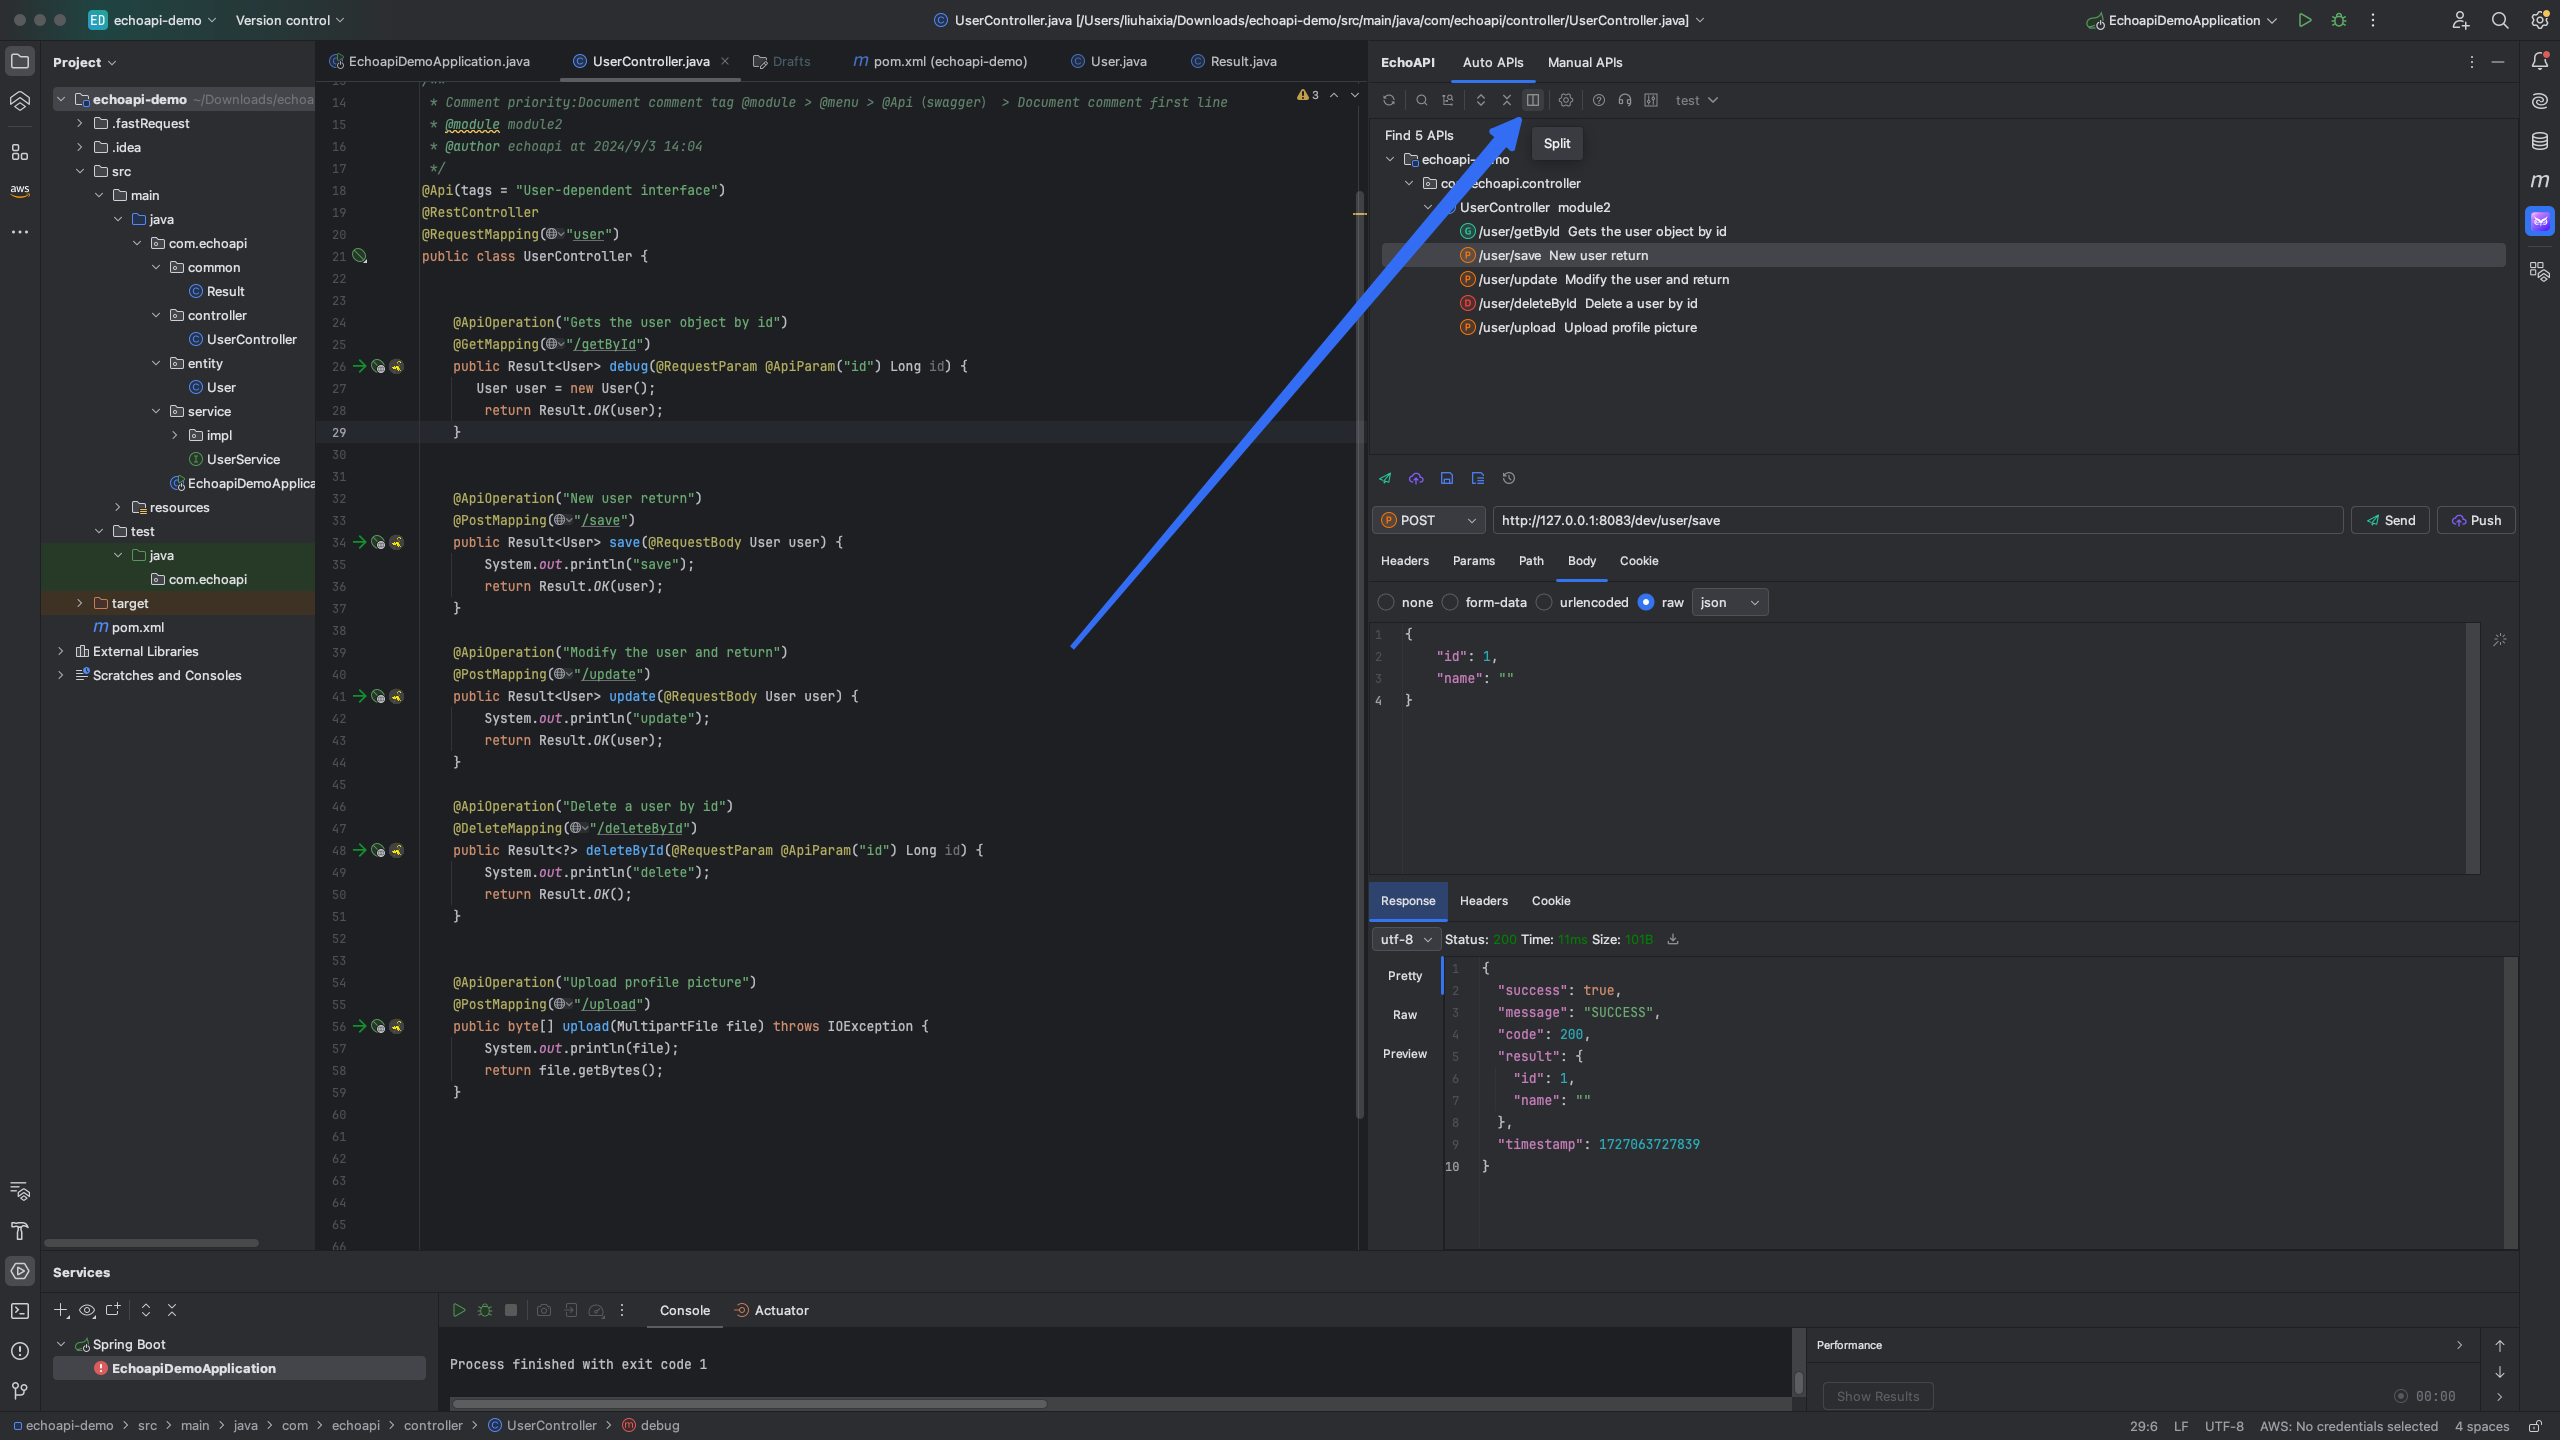Click the request URL input field
The width and height of the screenshot is (2560, 1440).
[x=1918, y=520]
